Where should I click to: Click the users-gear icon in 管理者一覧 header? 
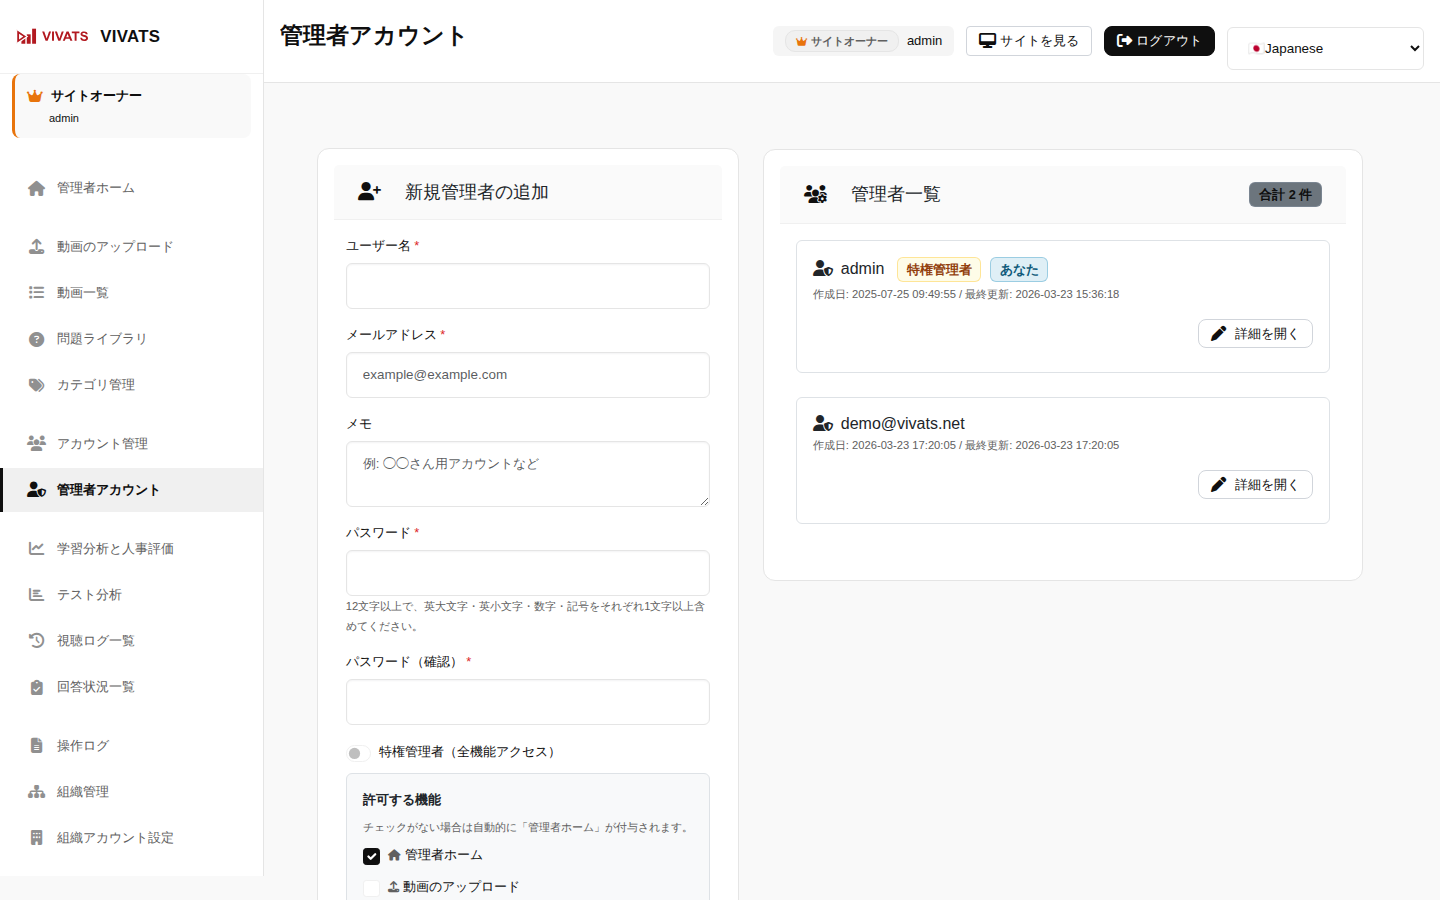click(816, 194)
